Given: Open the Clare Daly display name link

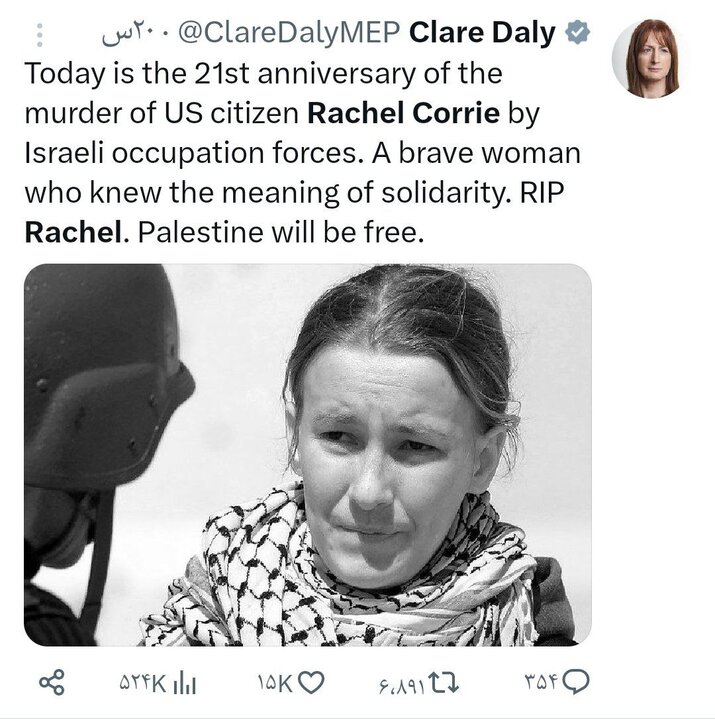Looking at the screenshot, I should pyautogui.click(x=482, y=34).
